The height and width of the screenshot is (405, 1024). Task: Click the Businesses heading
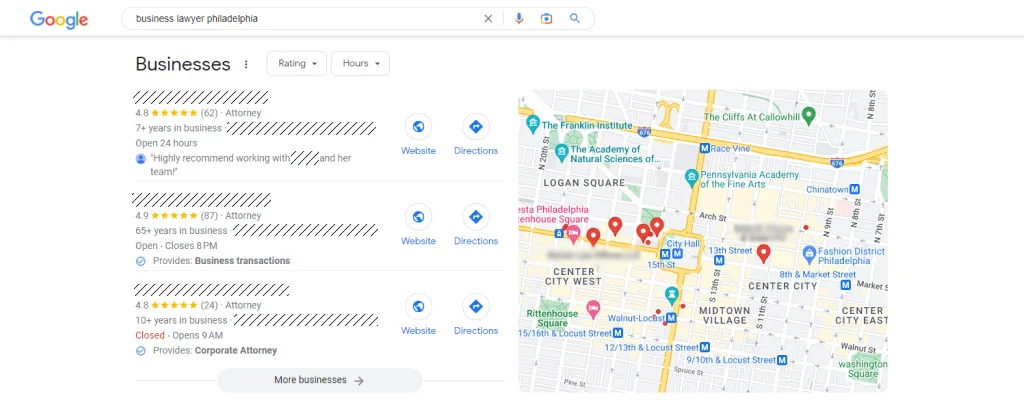pyautogui.click(x=183, y=64)
